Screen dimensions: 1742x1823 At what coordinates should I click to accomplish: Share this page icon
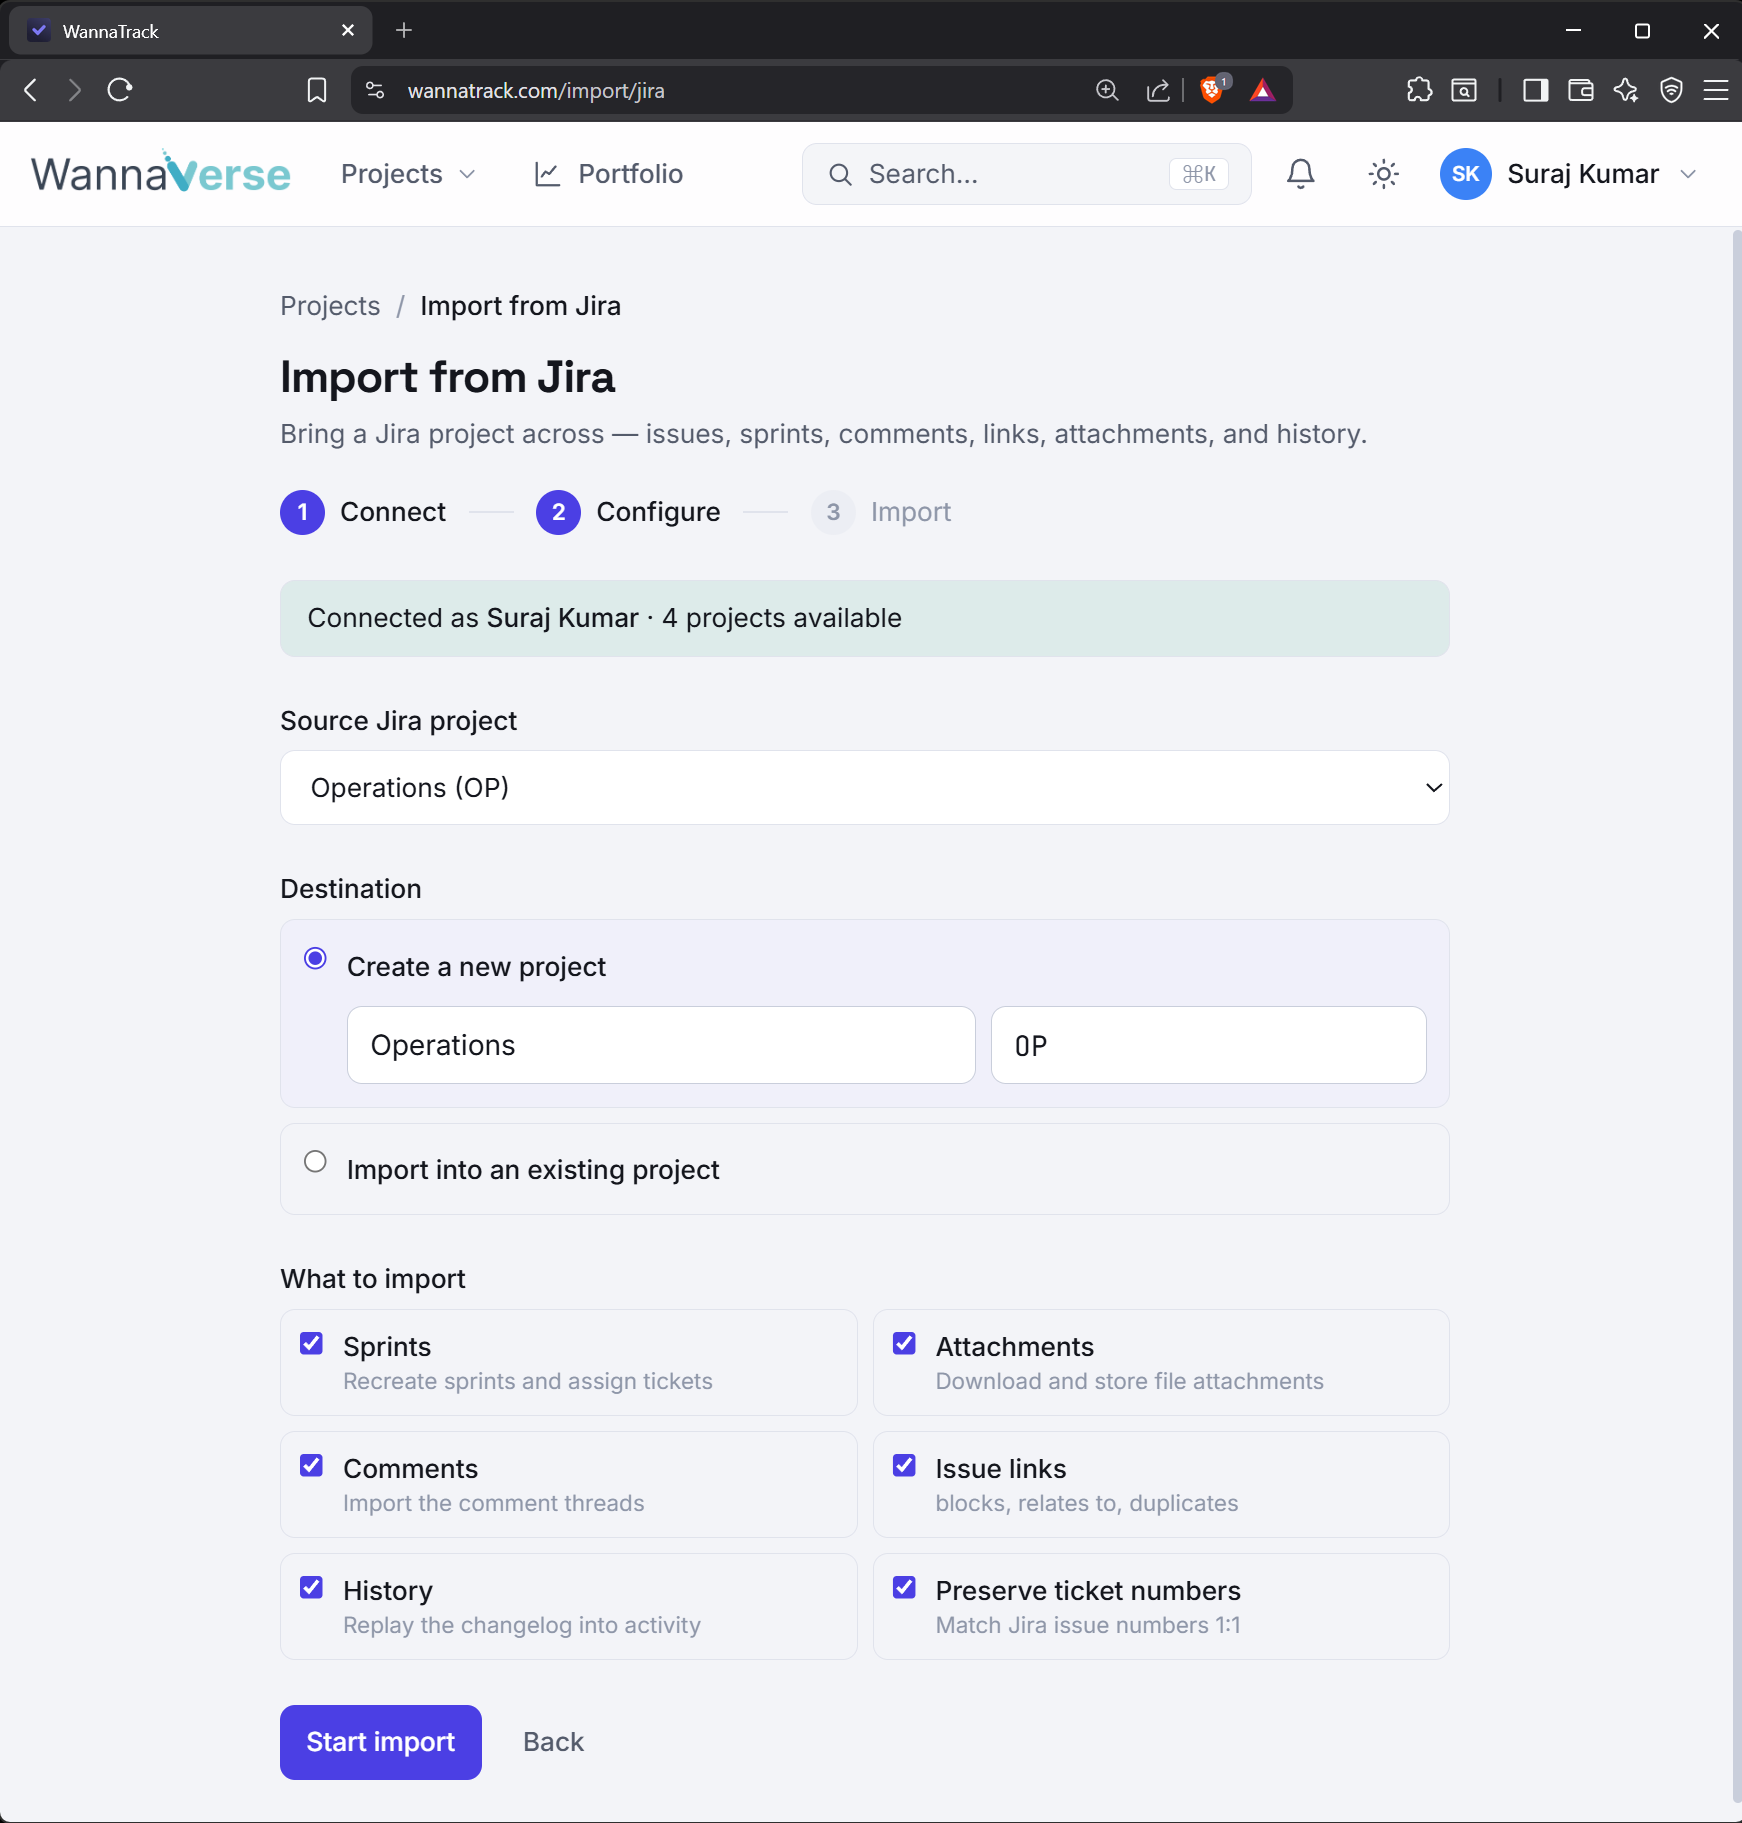1158,90
